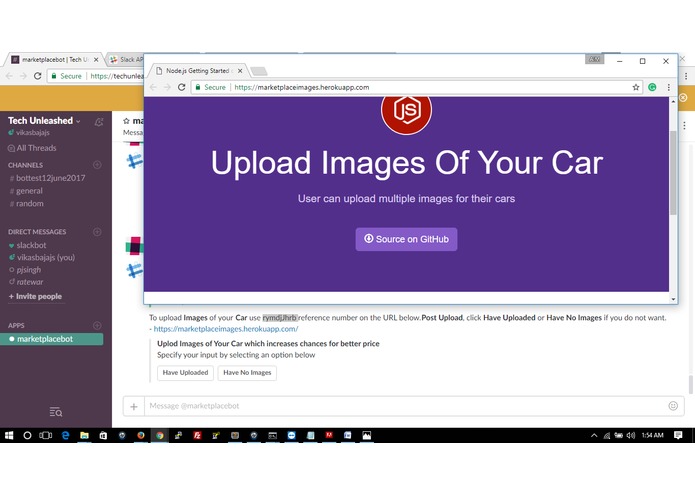The width and height of the screenshot is (695, 494).
Task: Open the TeamViewer taskbar icon
Action: click(x=291, y=436)
